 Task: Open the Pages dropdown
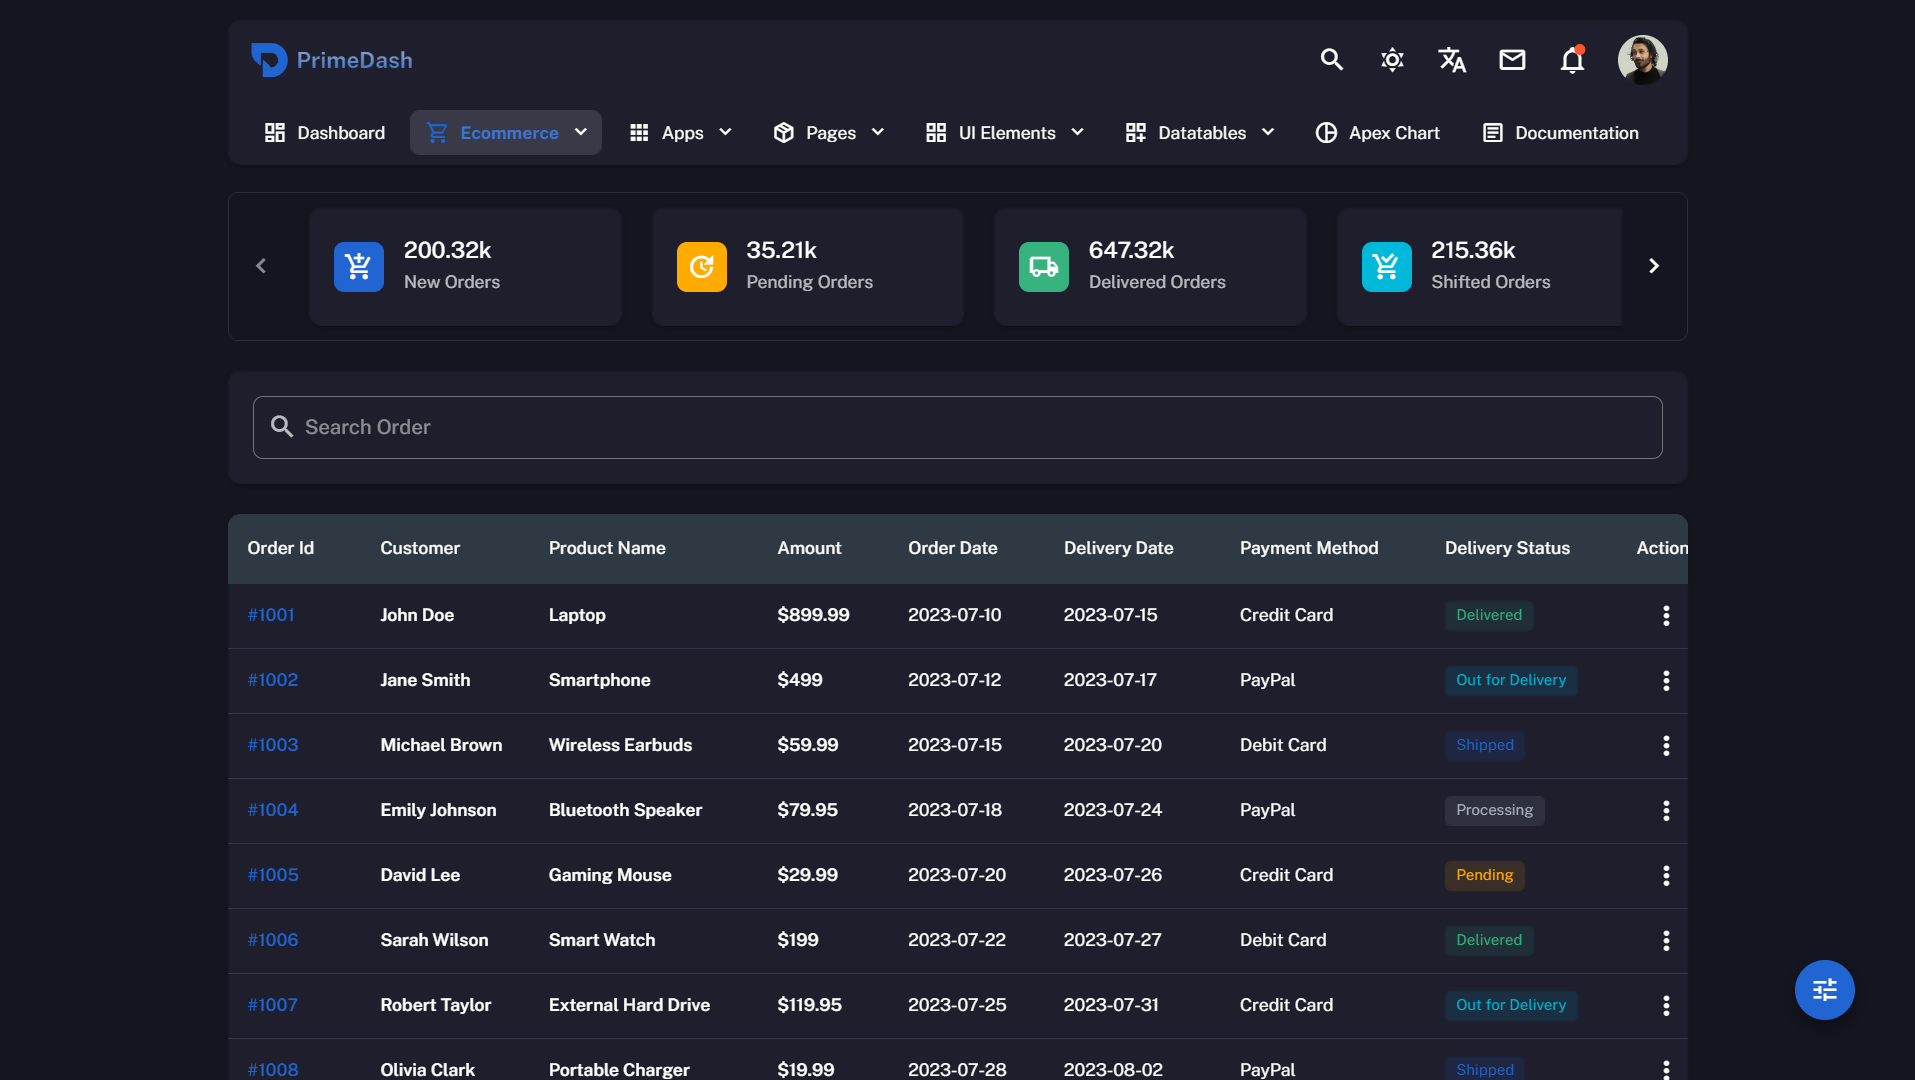coord(829,132)
